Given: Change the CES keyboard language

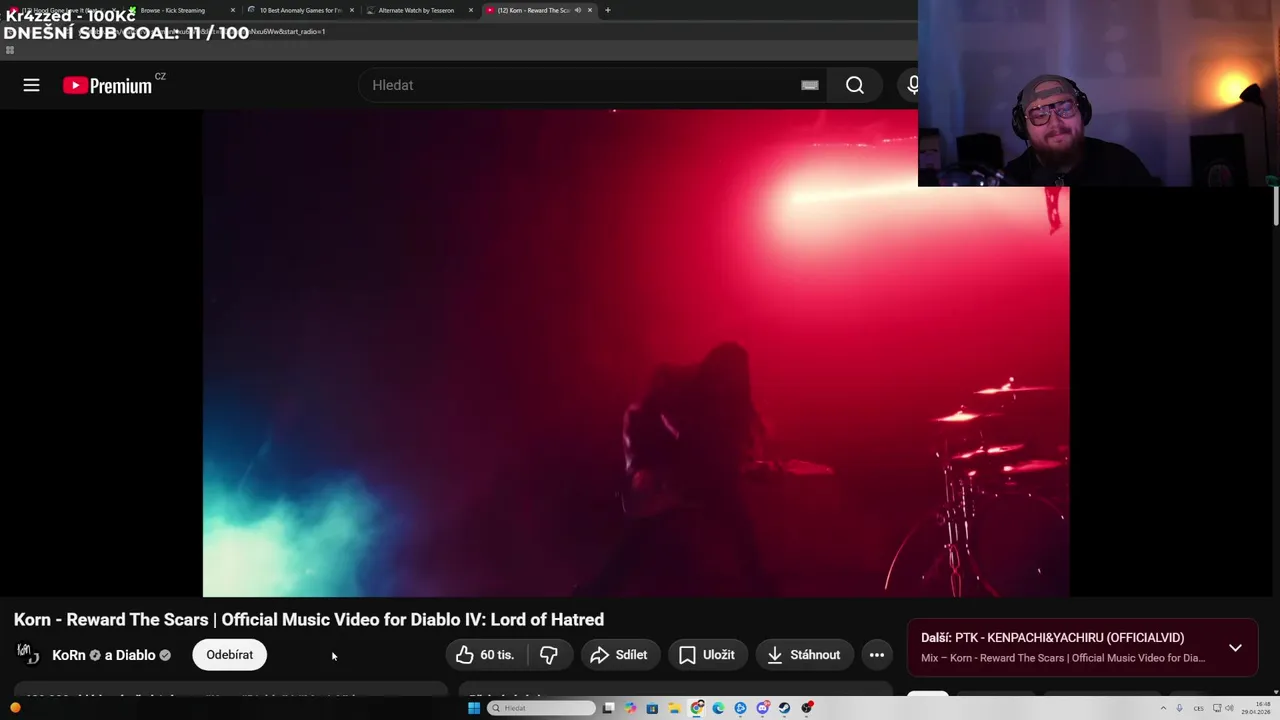Looking at the screenshot, I should [x=1198, y=708].
